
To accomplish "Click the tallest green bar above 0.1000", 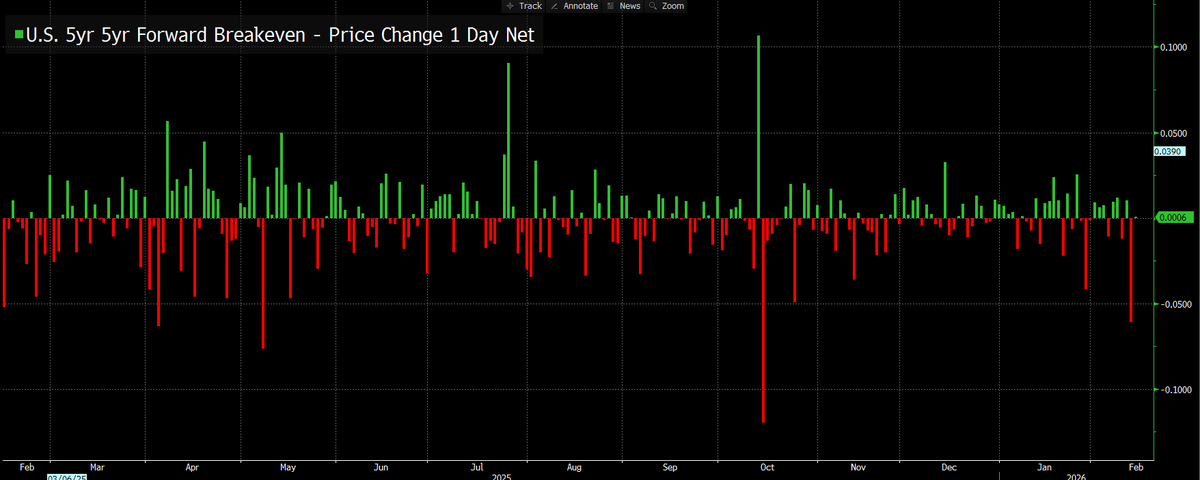I will tap(758, 127).
